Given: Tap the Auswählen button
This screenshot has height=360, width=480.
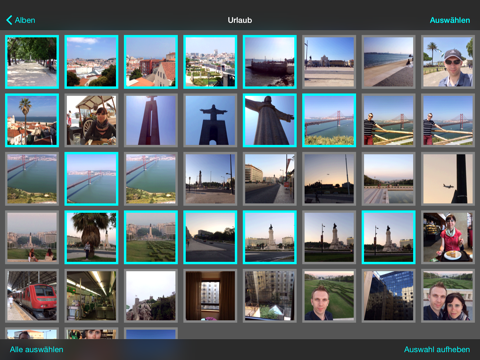Looking at the screenshot, I should point(450,20).
